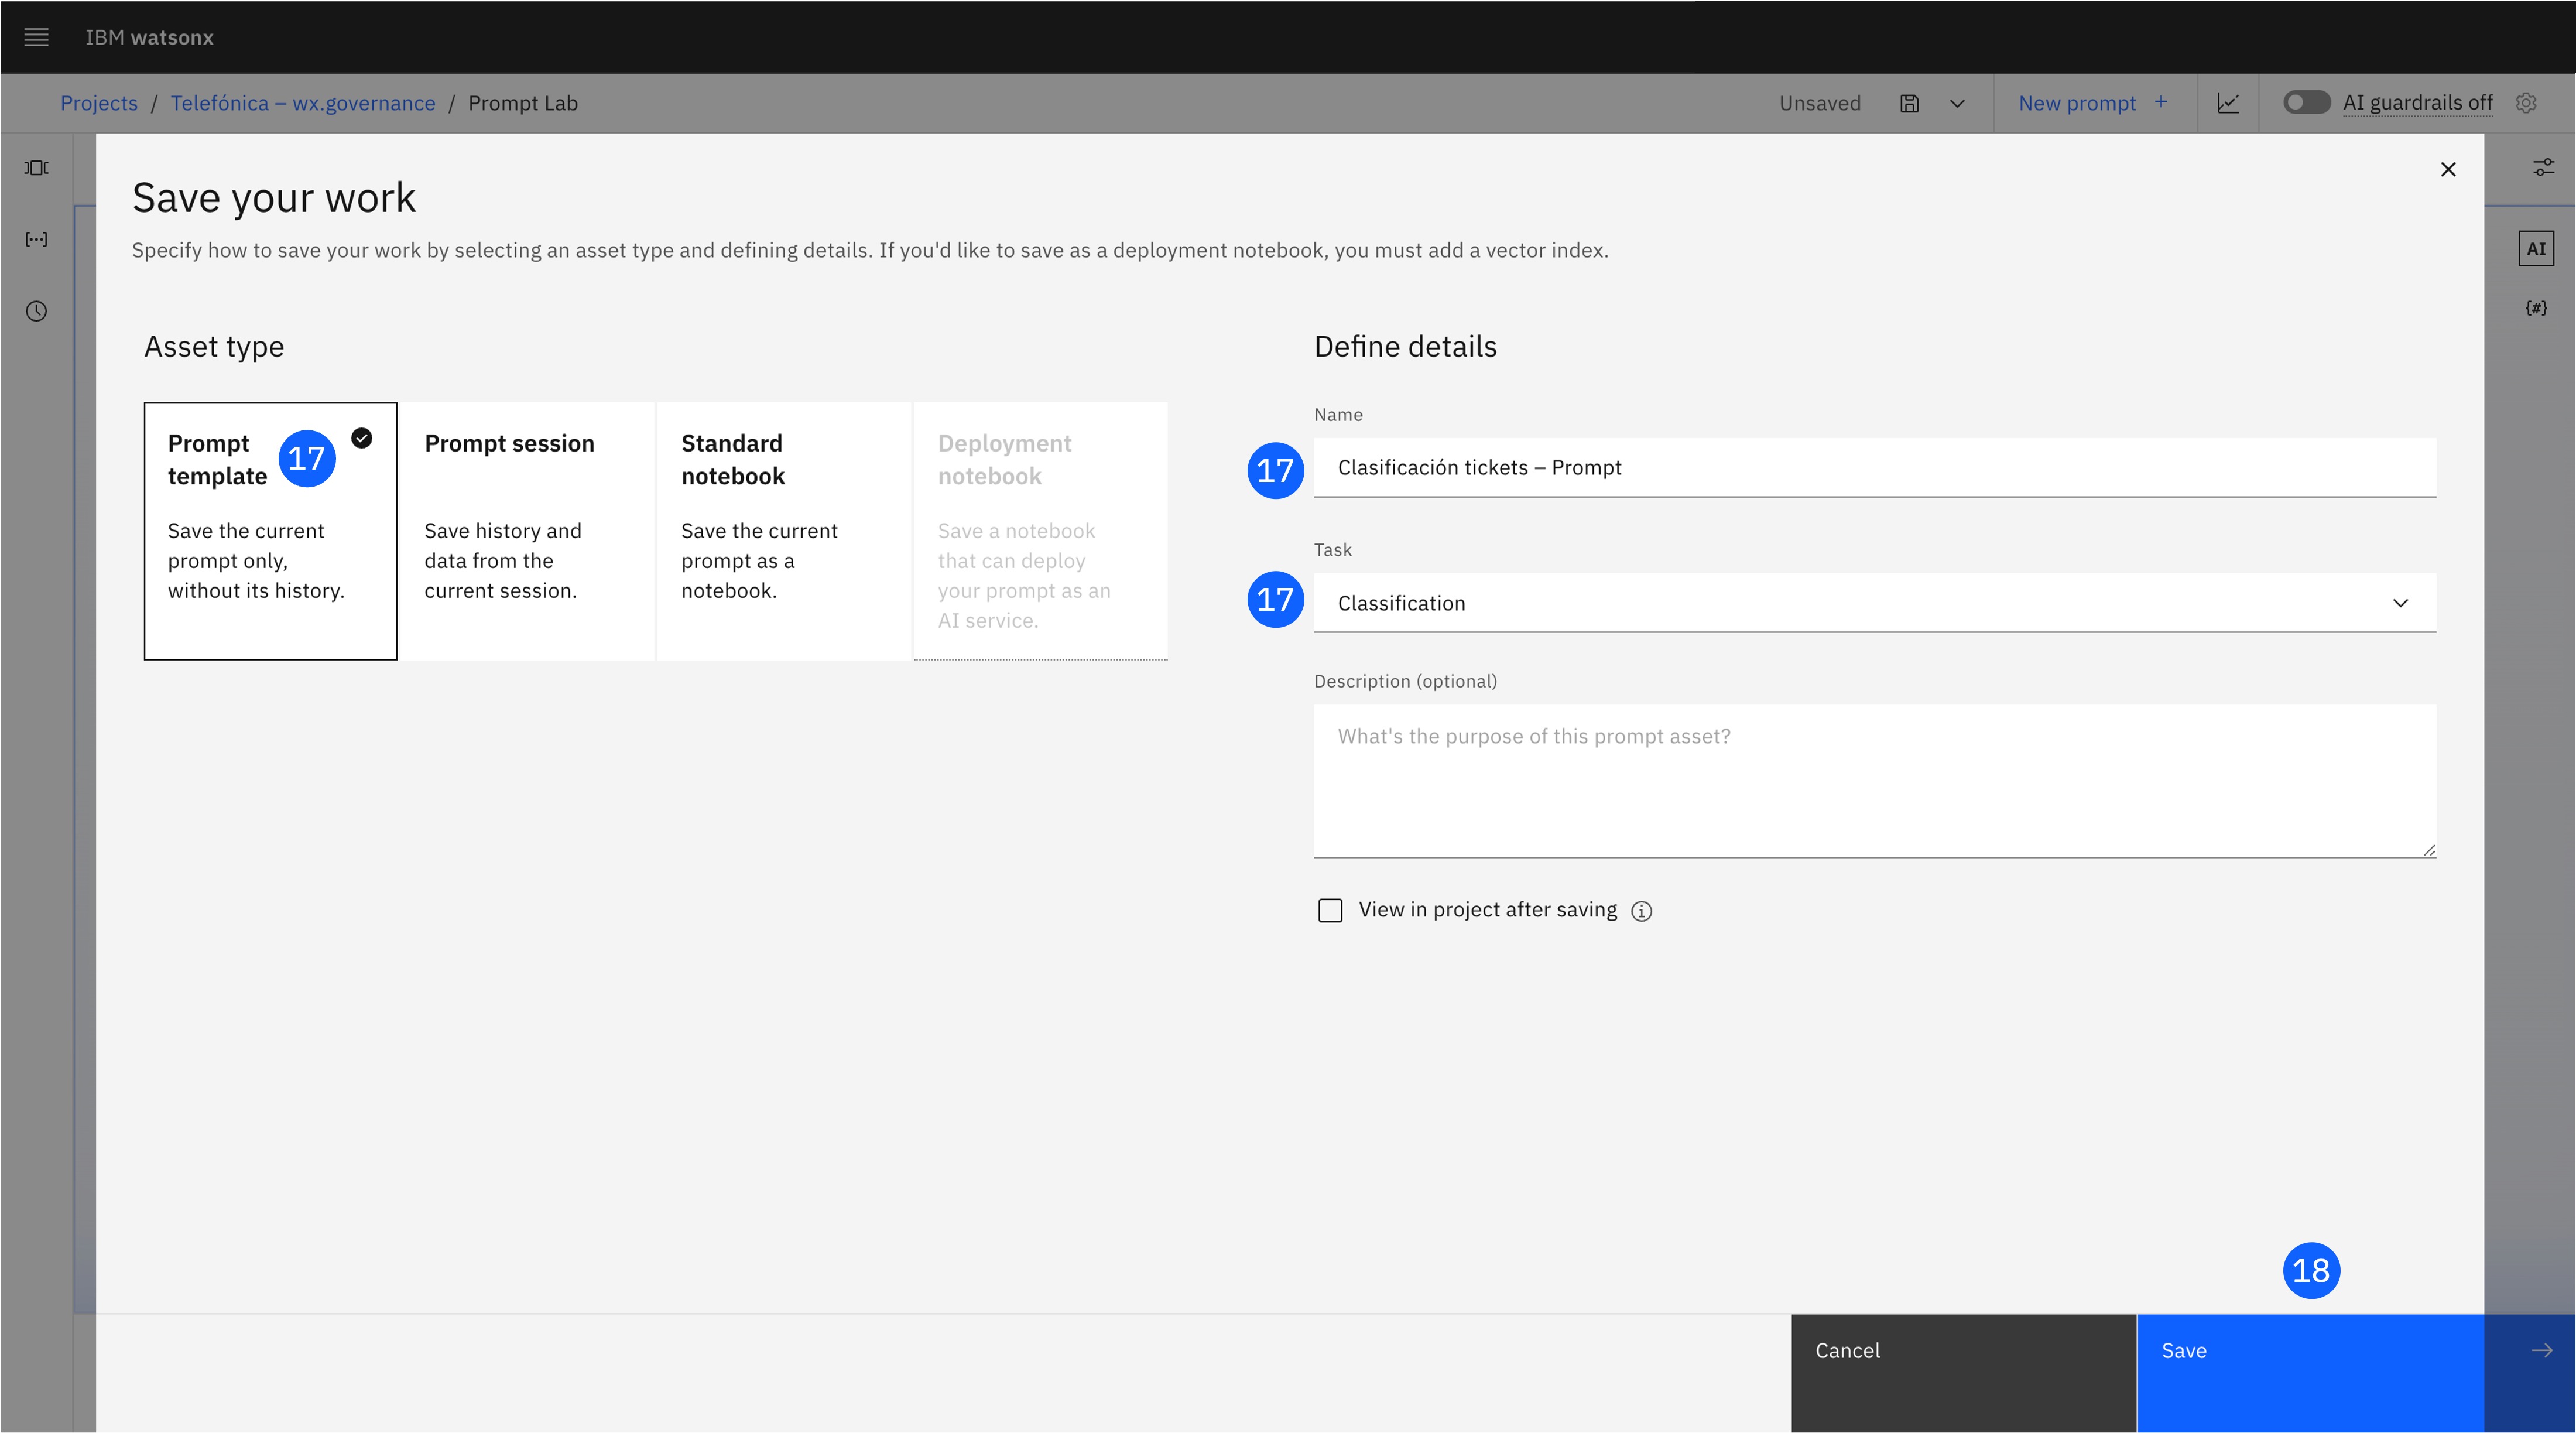The image size is (2576, 1433).
Task: Click the Unsaved status text
Action: [x=1820, y=103]
